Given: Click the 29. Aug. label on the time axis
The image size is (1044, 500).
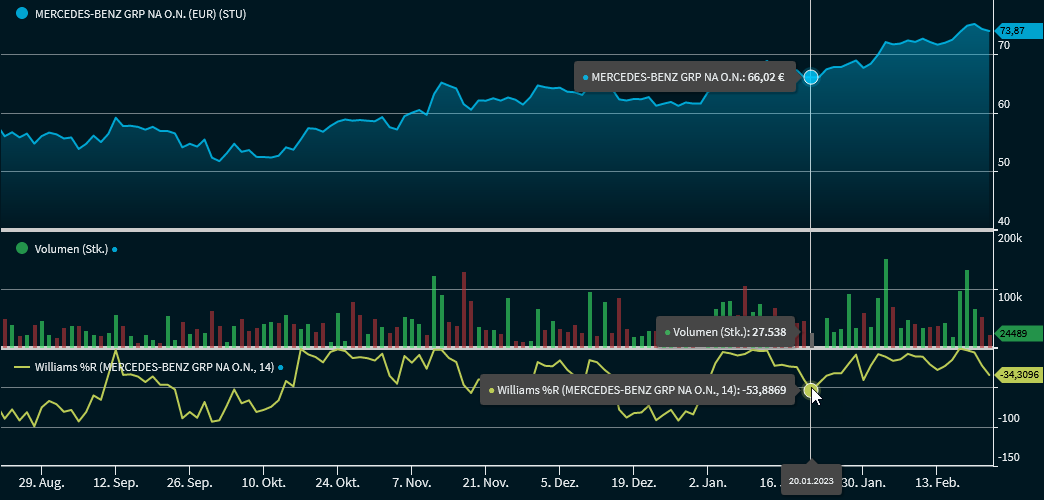Looking at the screenshot, I should pos(43,482).
